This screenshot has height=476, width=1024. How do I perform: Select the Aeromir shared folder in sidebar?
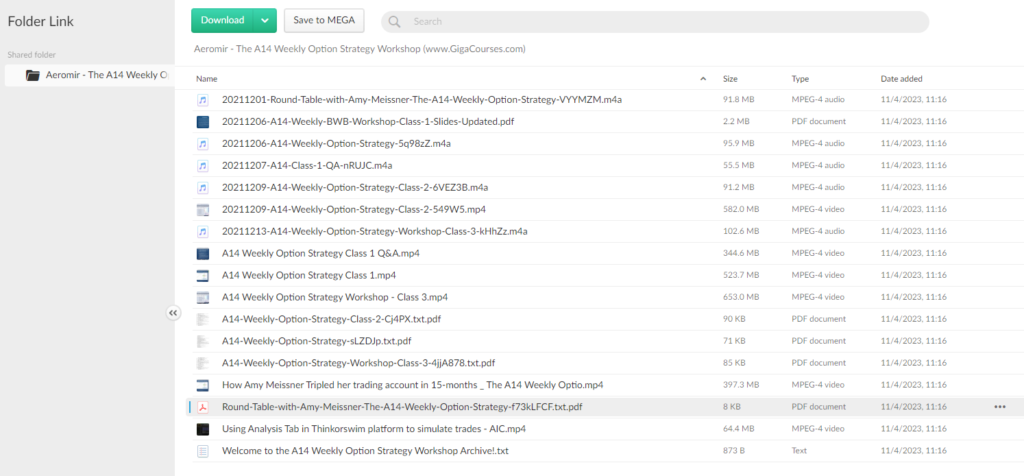pos(96,75)
